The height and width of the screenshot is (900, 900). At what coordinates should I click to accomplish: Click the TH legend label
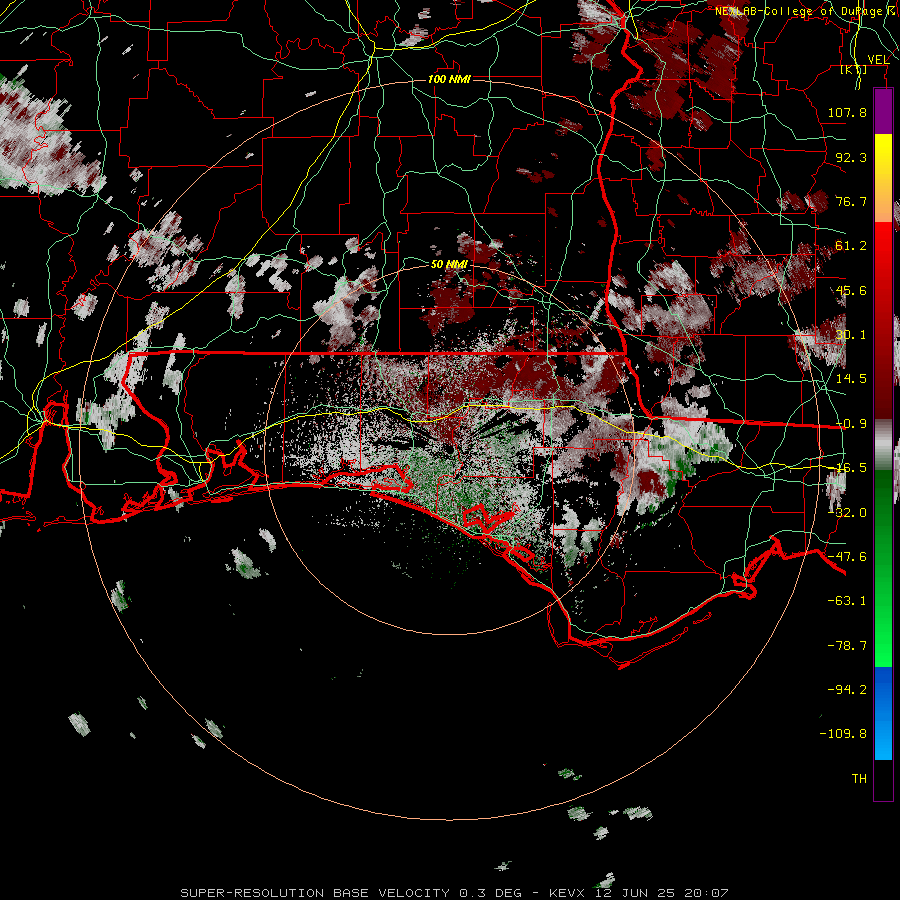click(x=859, y=779)
